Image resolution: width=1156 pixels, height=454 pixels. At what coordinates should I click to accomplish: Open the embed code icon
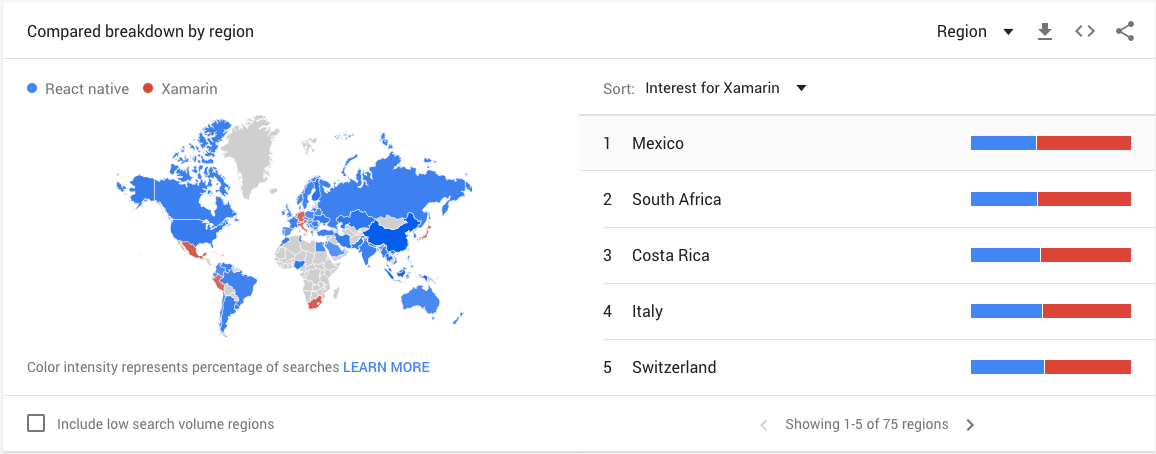tap(1084, 31)
